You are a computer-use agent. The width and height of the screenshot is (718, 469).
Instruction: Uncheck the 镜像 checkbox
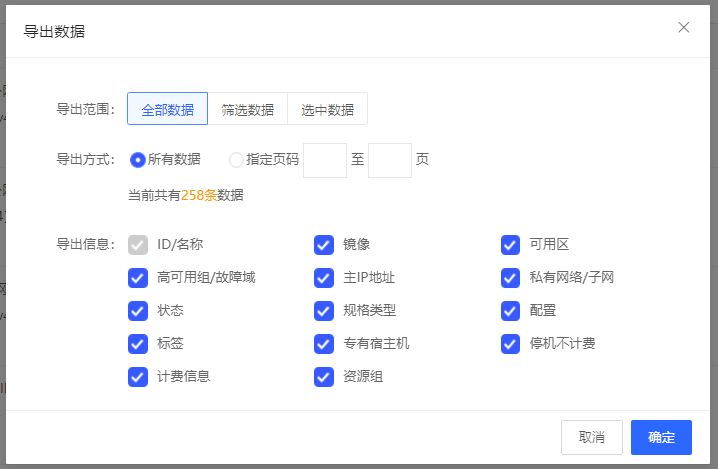[x=324, y=245]
